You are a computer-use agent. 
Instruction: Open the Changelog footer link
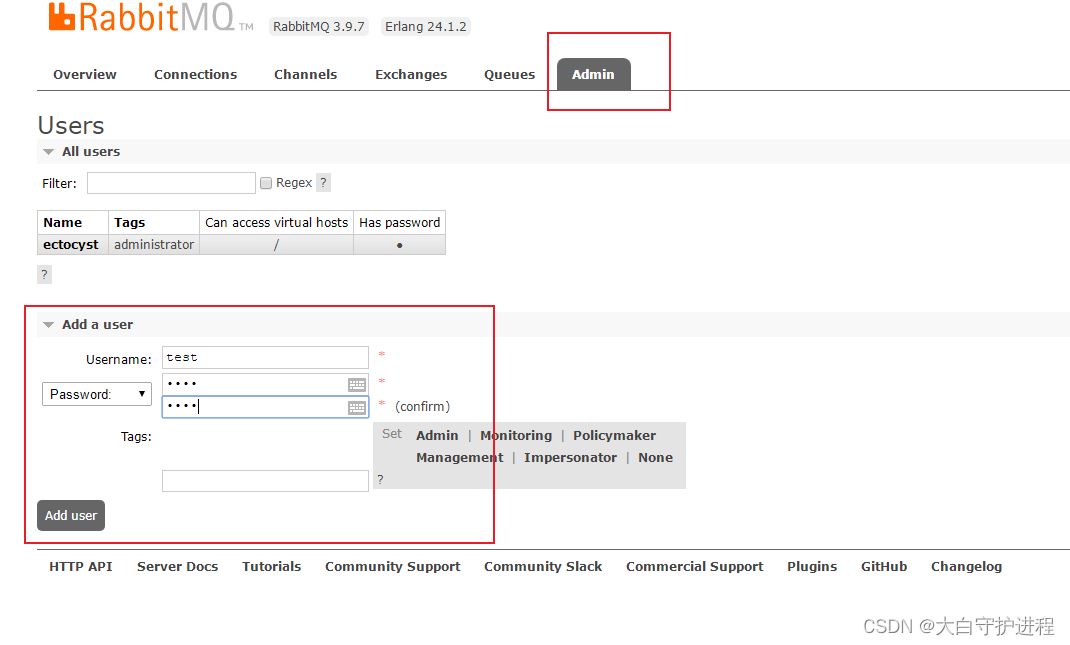tap(966, 567)
